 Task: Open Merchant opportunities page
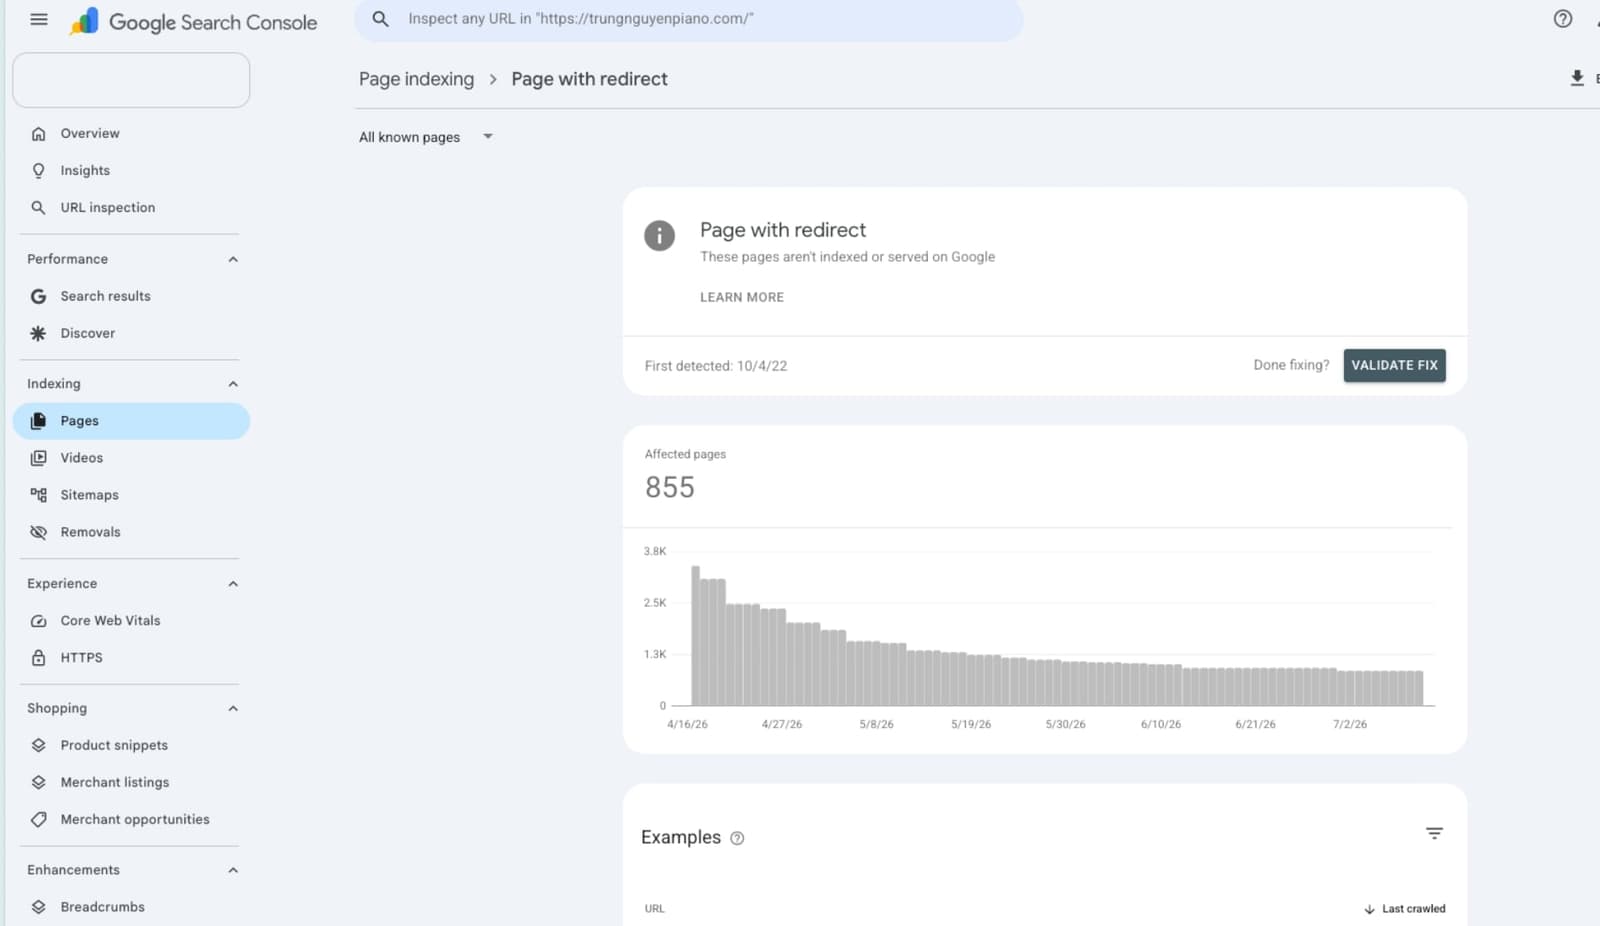pyautogui.click(x=131, y=820)
